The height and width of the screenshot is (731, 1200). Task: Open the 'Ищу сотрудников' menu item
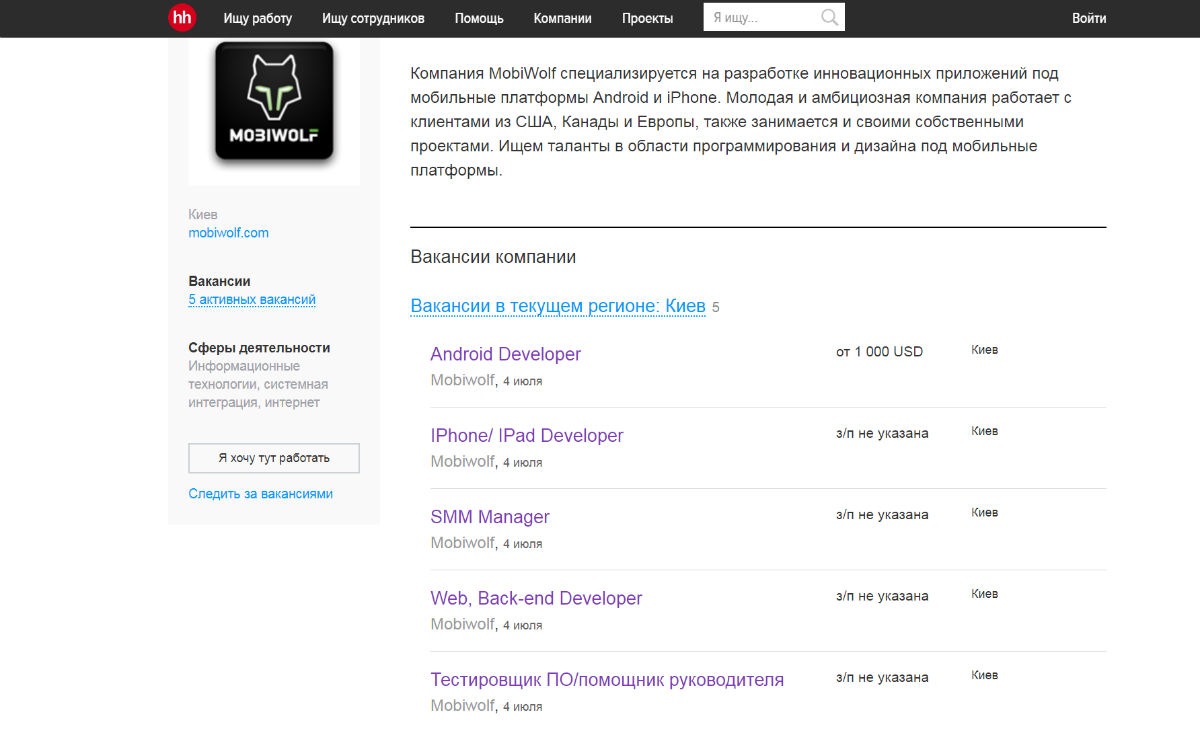(x=373, y=18)
